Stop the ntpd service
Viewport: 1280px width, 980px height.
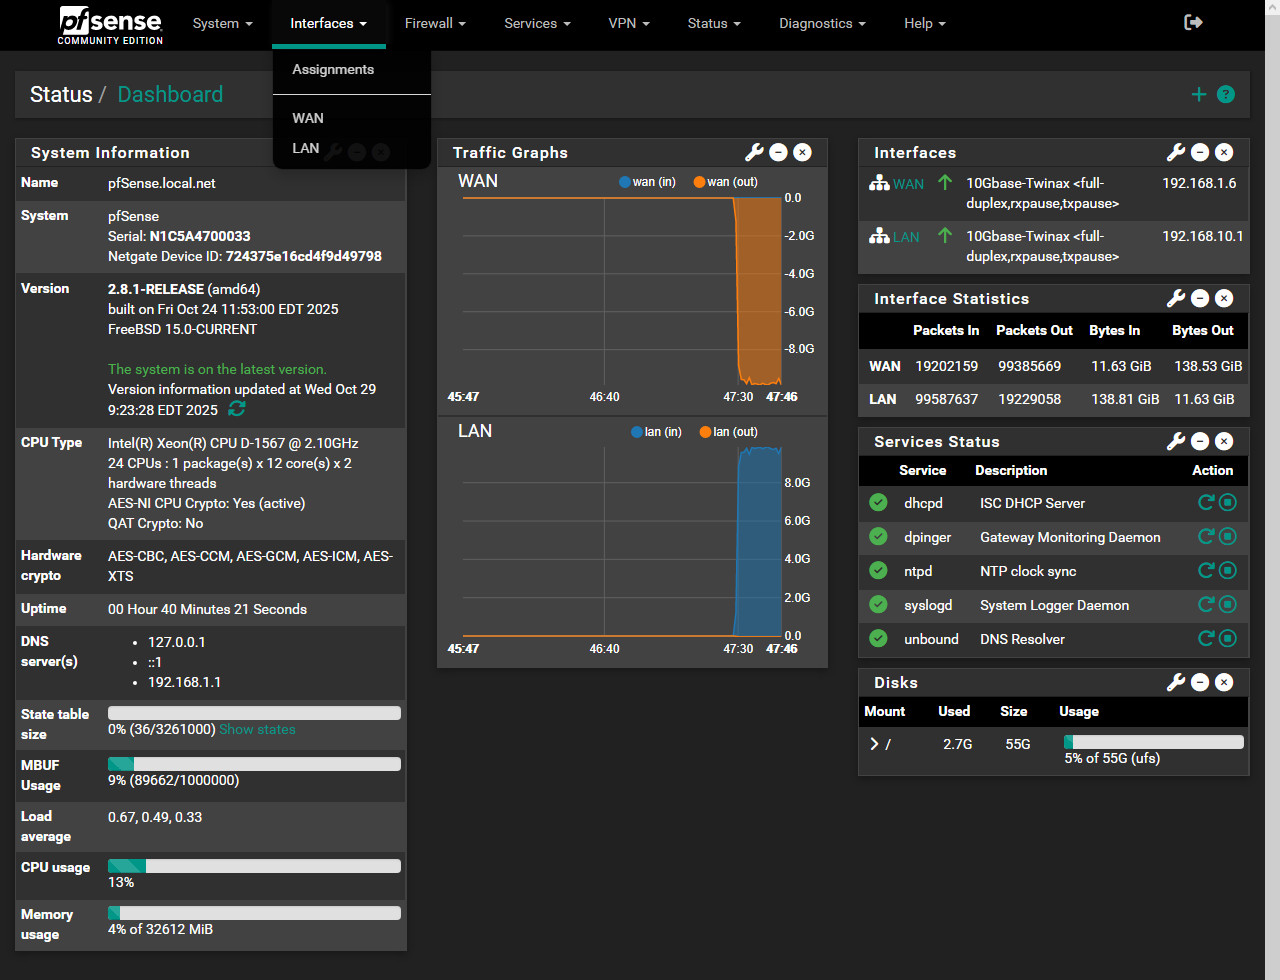1228,570
